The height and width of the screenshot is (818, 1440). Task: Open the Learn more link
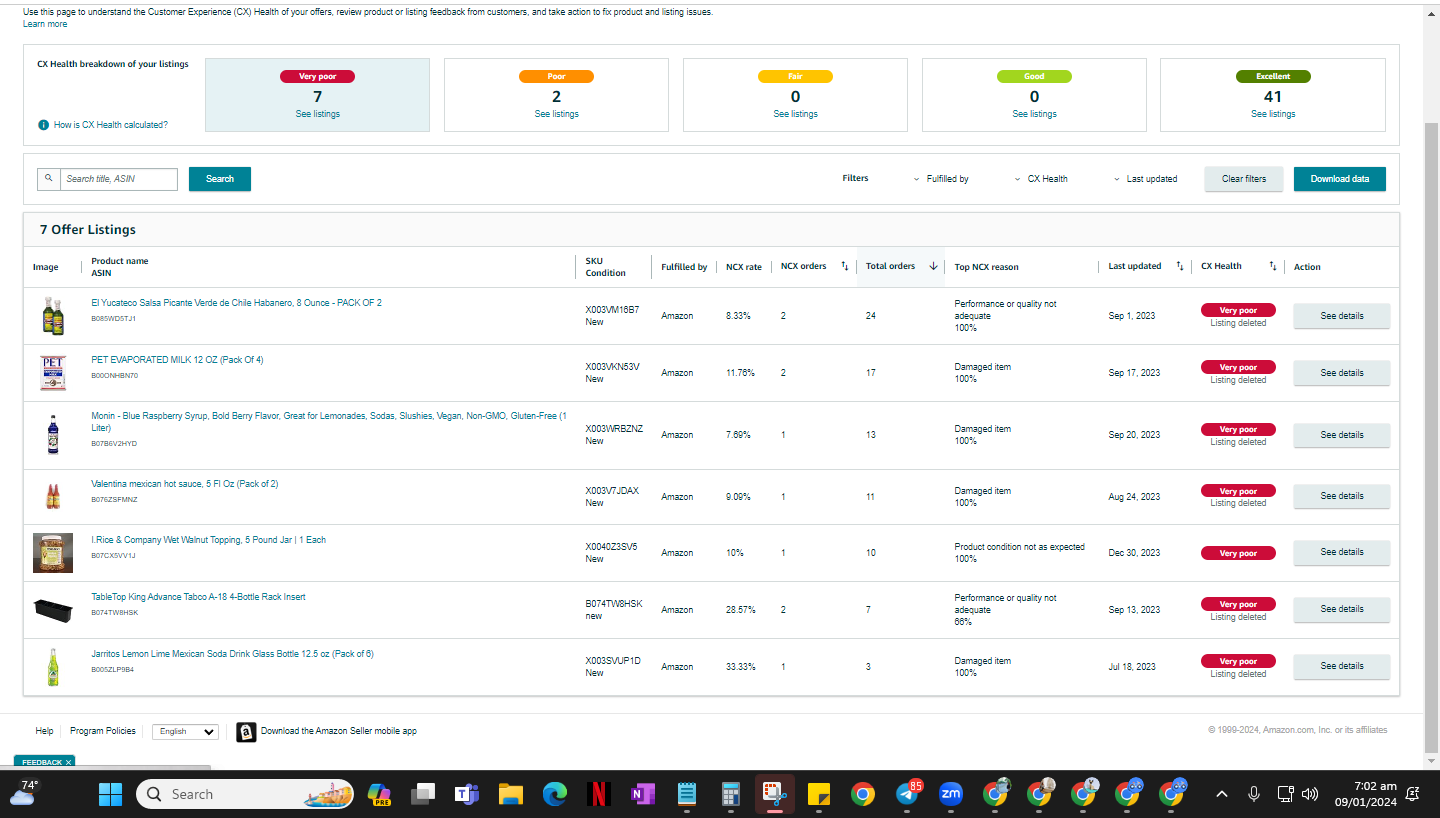[x=45, y=24]
